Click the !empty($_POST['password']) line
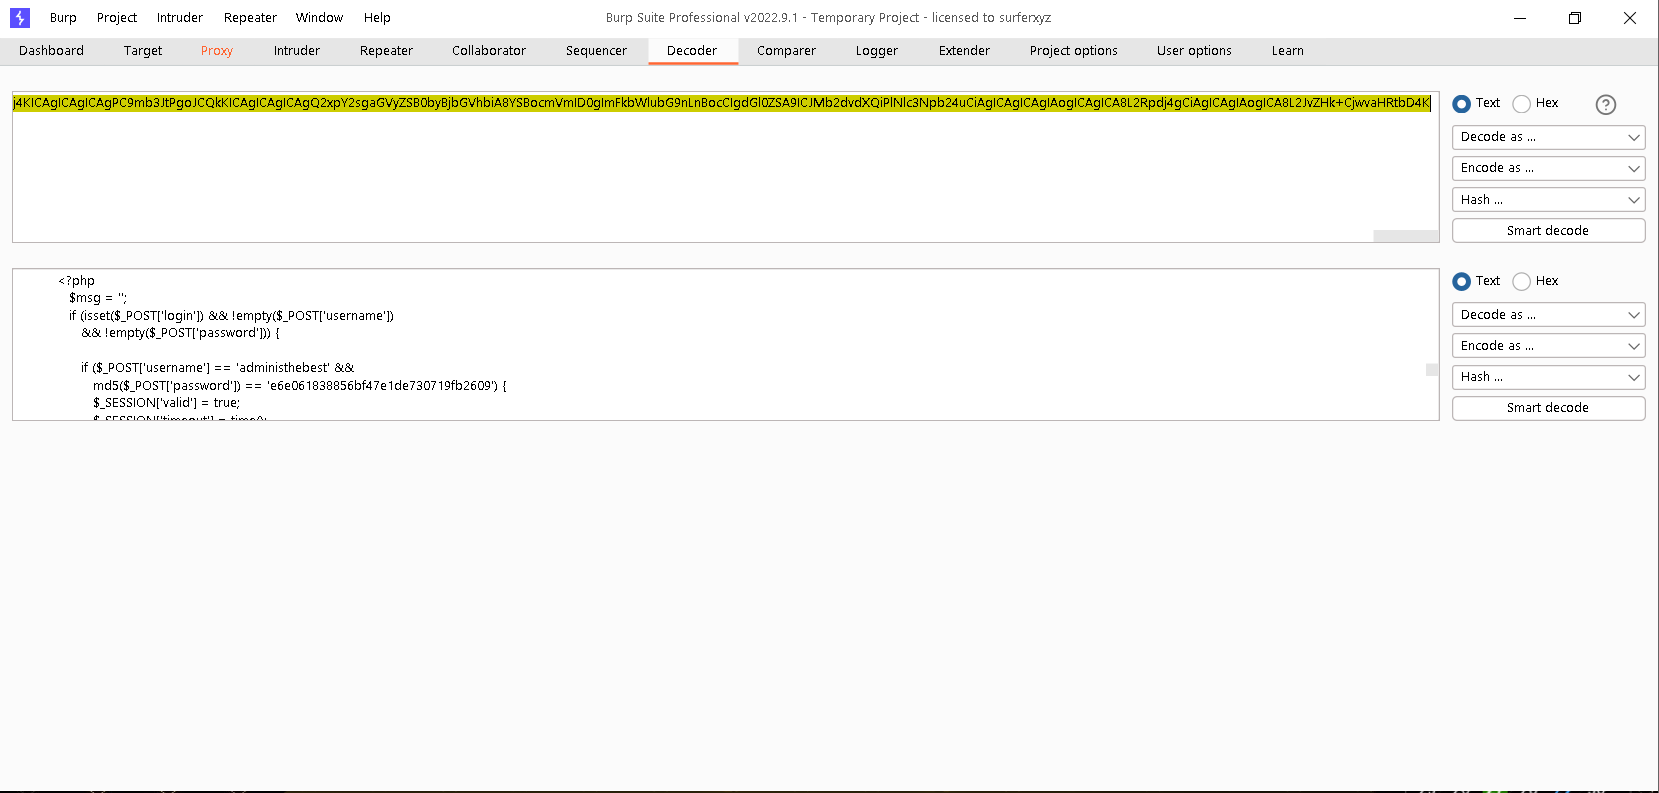The height and width of the screenshot is (793, 1659). coord(180,333)
